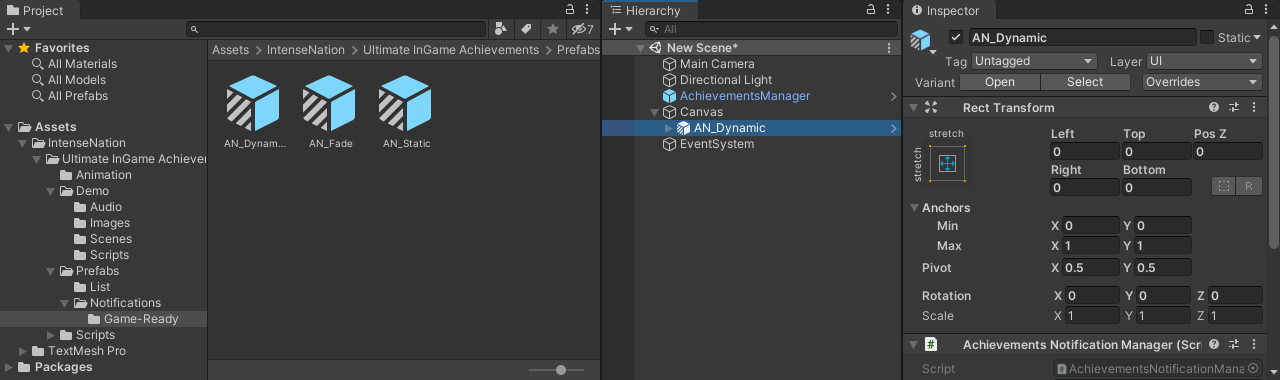The width and height of the screenshot is (1280, 380).
Task: Collapse the Notifications folder
Action: 65,303
